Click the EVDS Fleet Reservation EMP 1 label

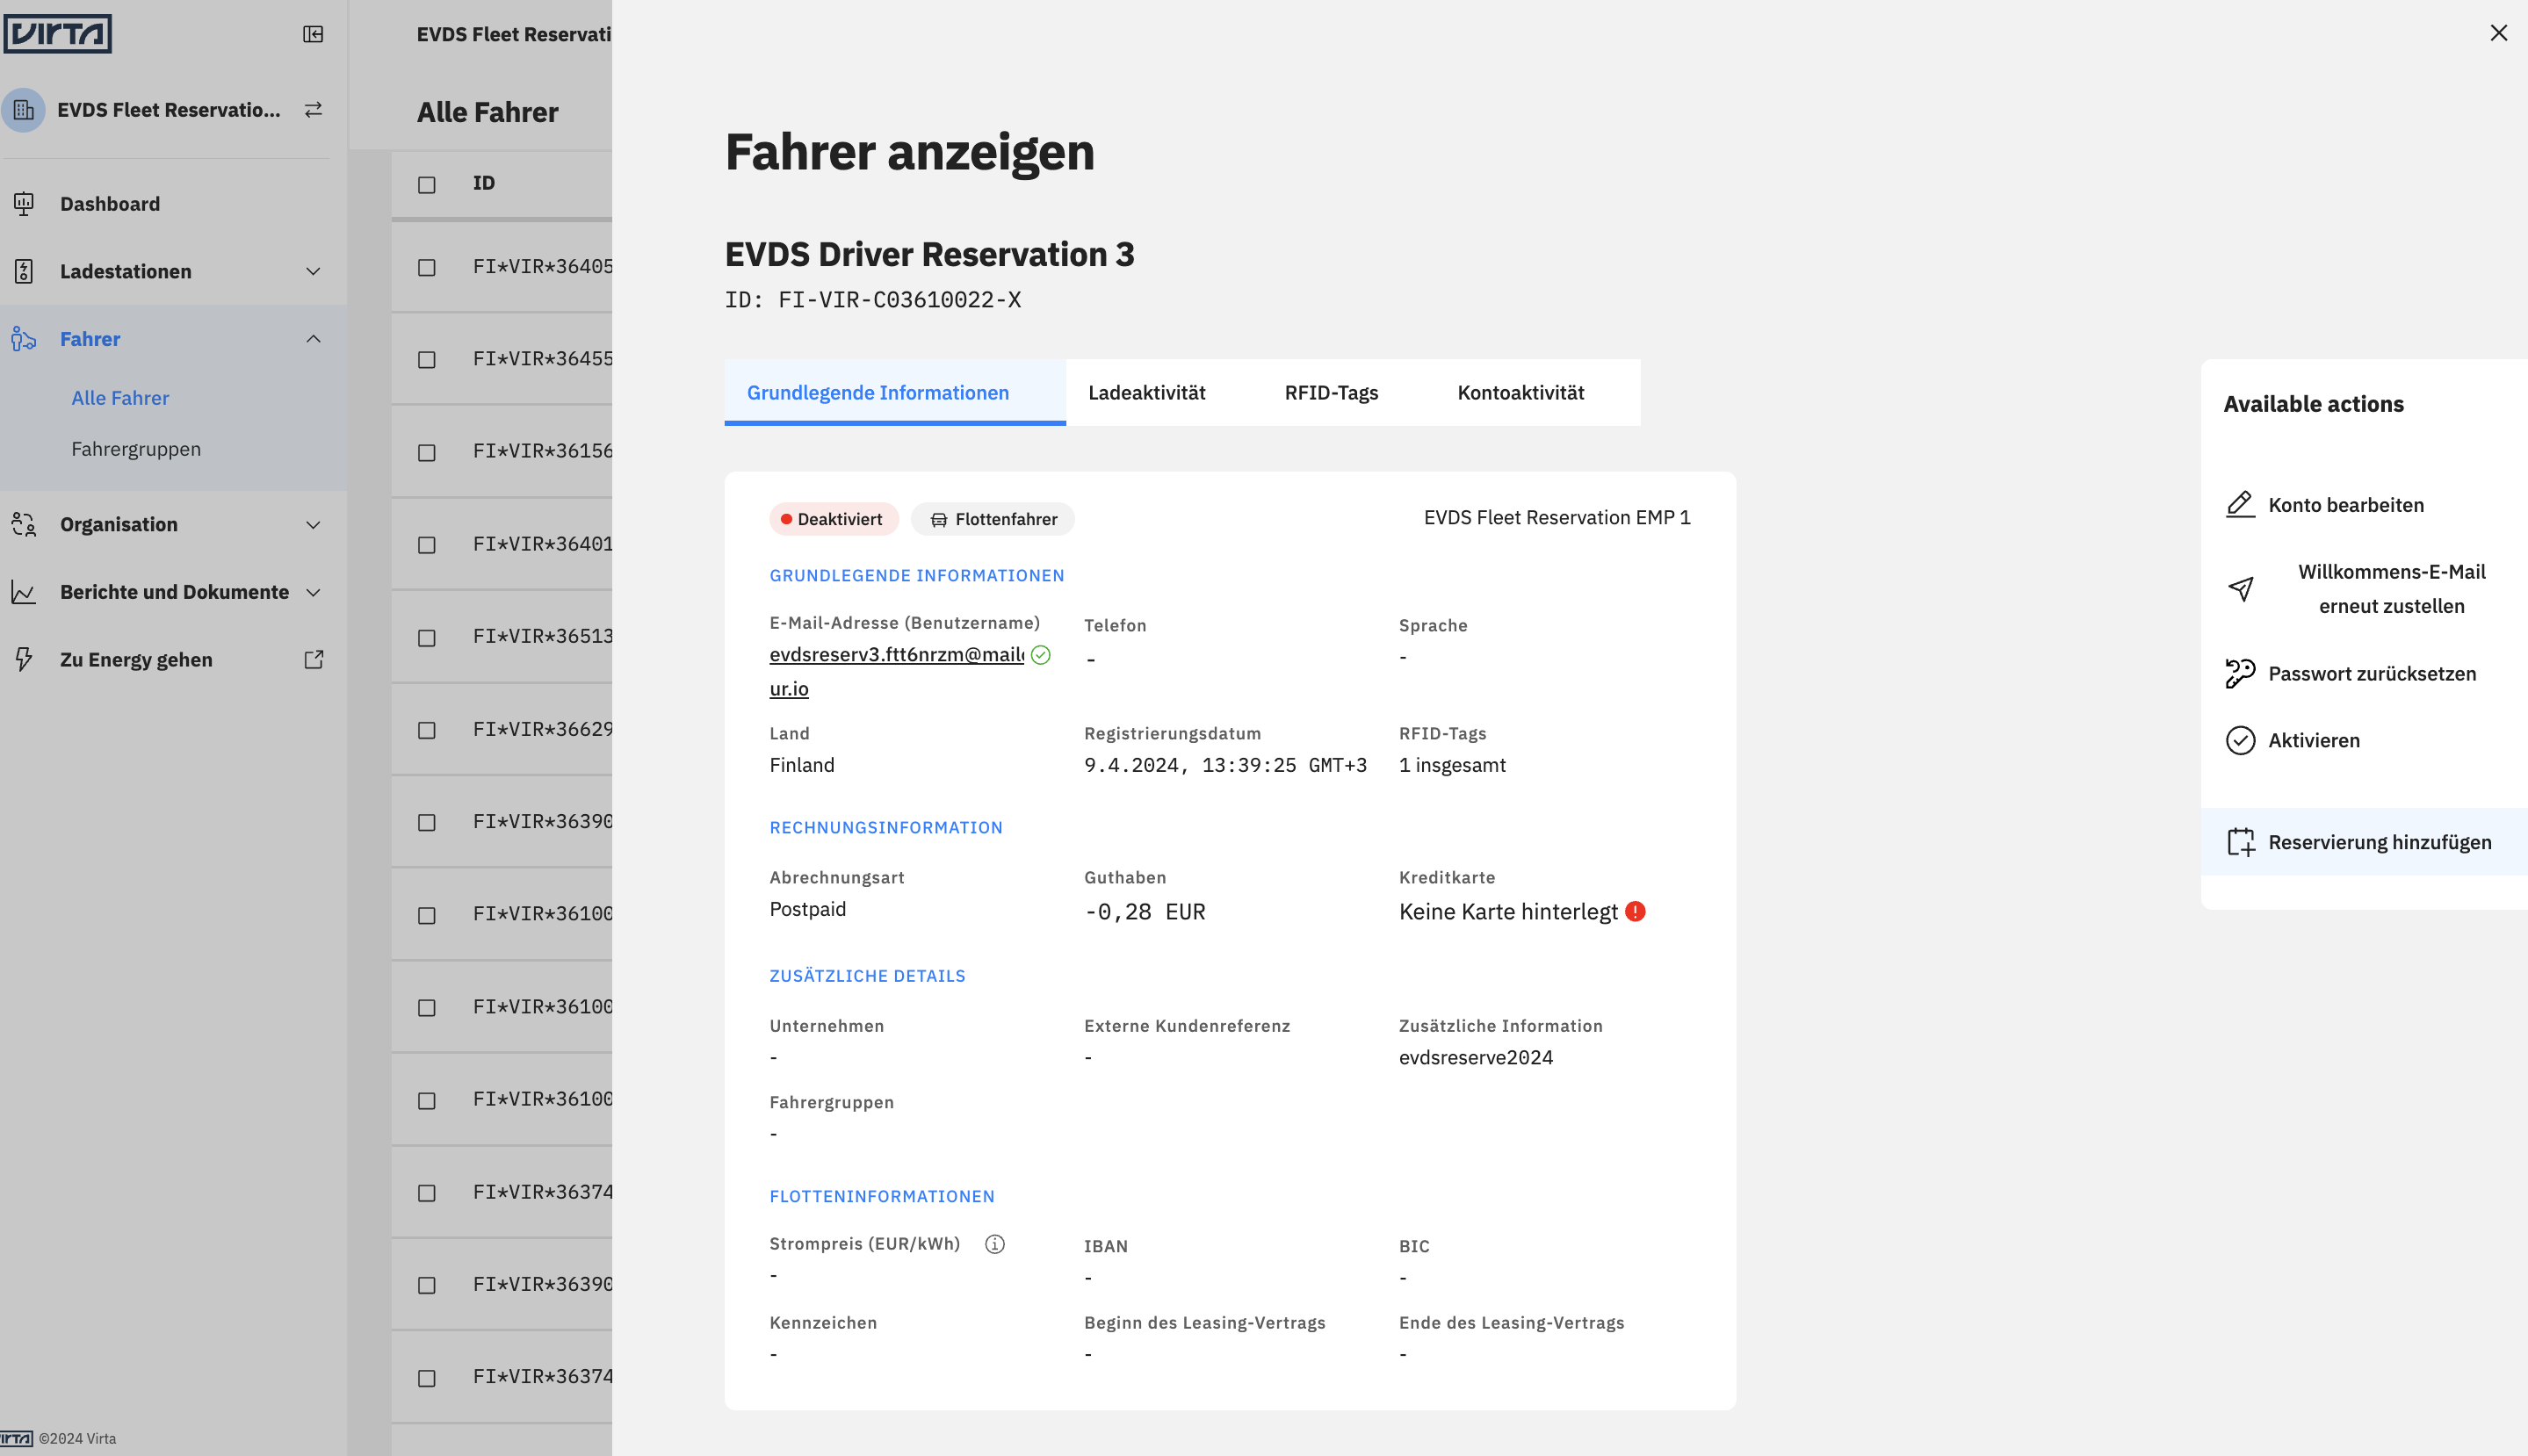point(1557,518)
